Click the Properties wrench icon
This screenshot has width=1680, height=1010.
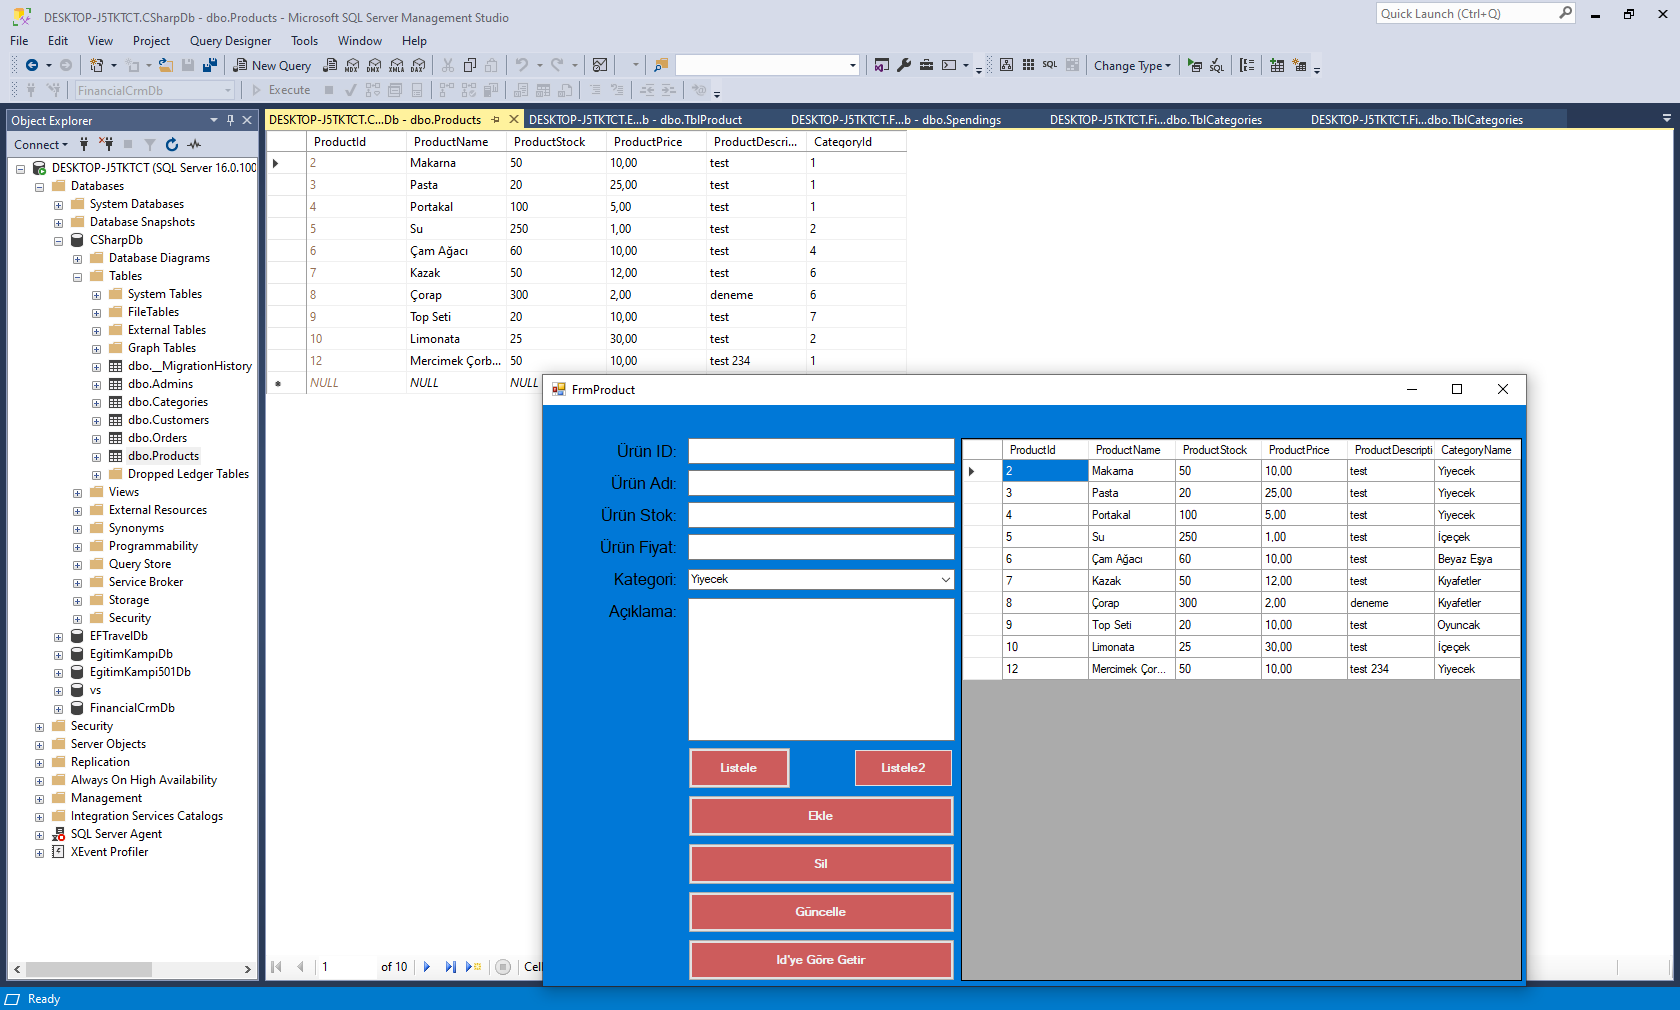[x=904, y=65]
